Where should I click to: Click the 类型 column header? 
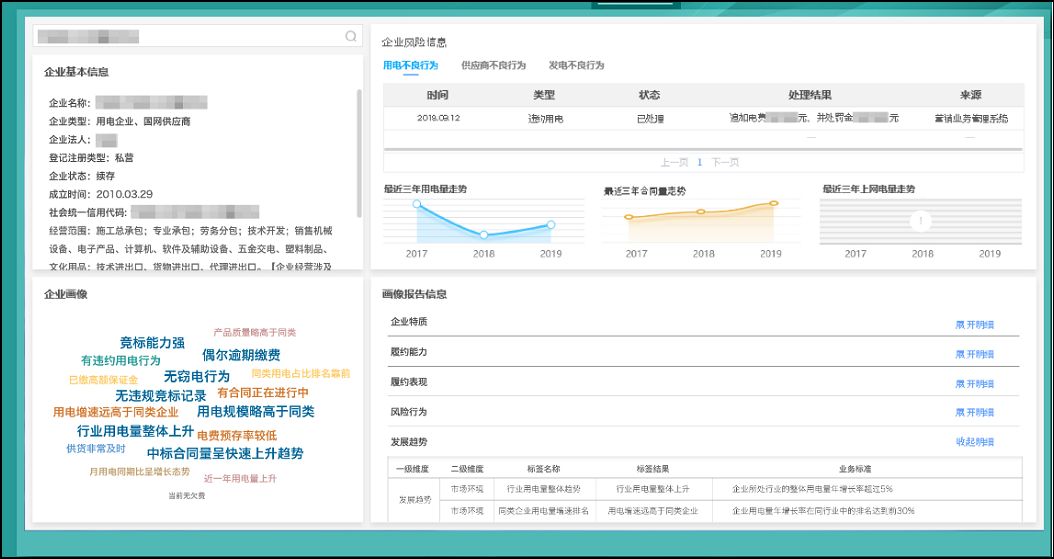coord(544,95)
